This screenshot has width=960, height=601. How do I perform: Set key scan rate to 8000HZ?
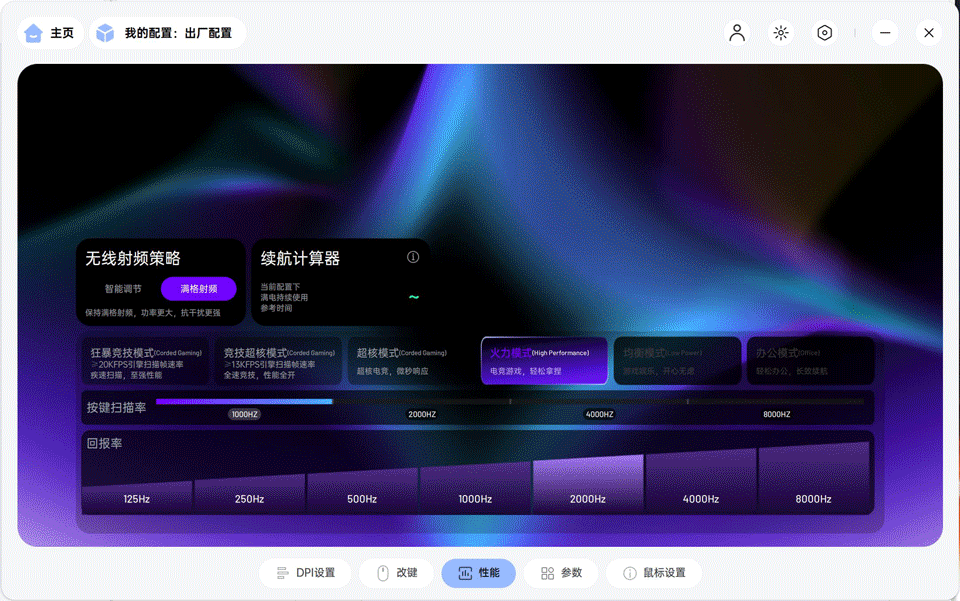click(776, 414)
